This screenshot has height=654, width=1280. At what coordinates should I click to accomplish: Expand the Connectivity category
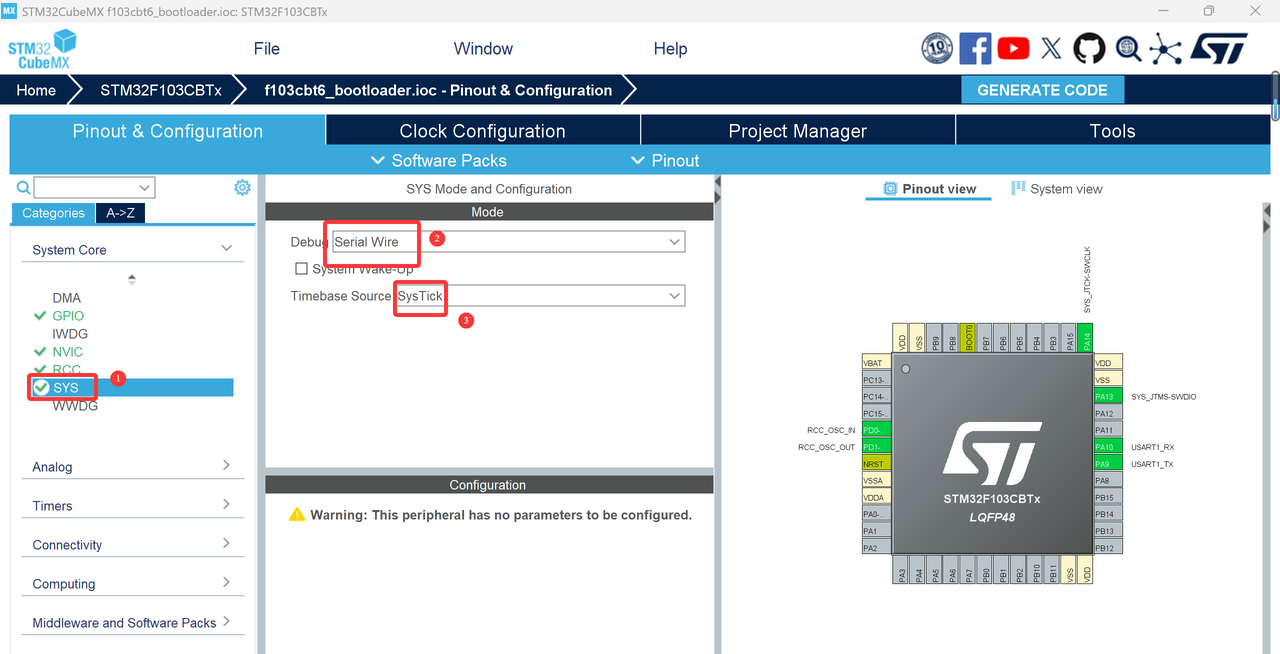coord(132,544)
